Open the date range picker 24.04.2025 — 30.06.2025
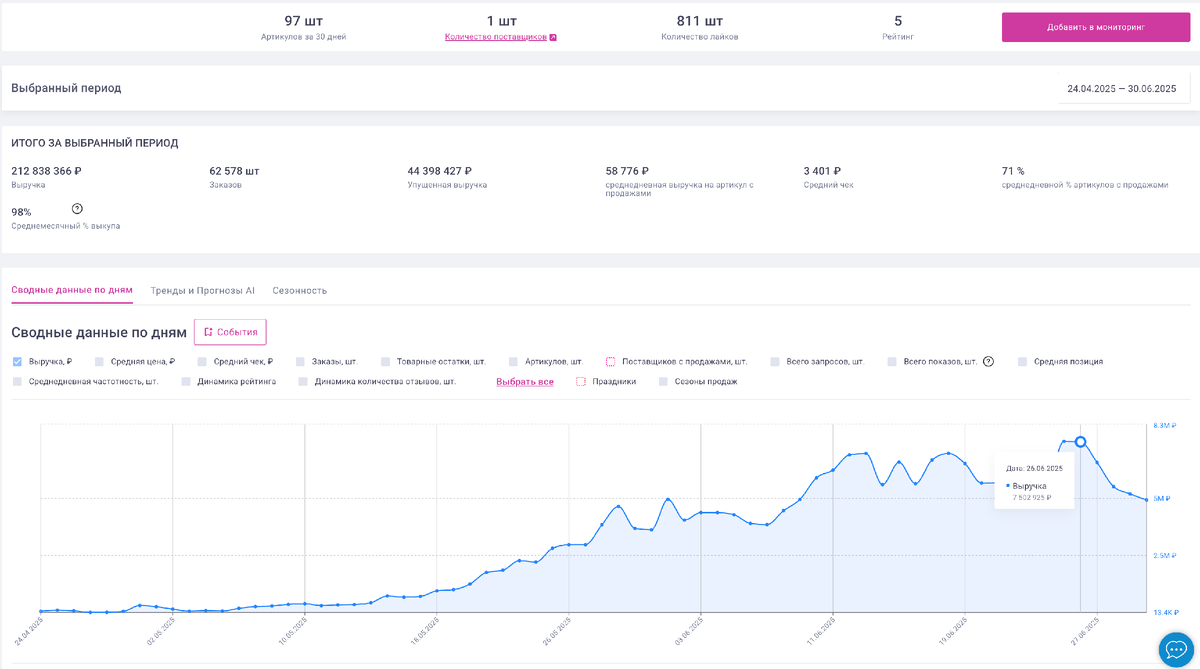This screenshot has width=1200, height=669. (1121, 88)
